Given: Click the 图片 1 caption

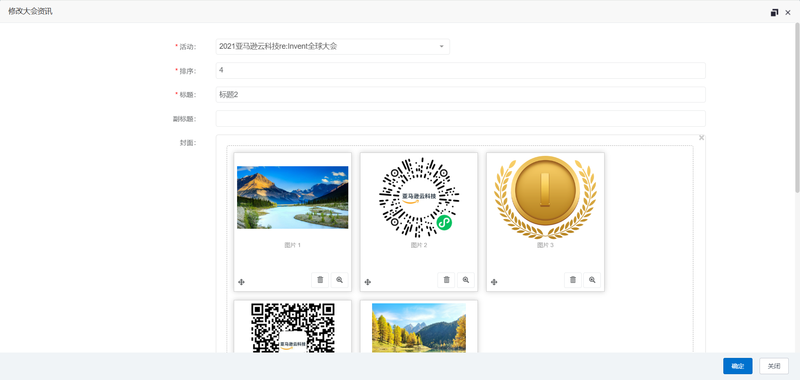Looking at the screenshot, I should click(x=292, y=245).
